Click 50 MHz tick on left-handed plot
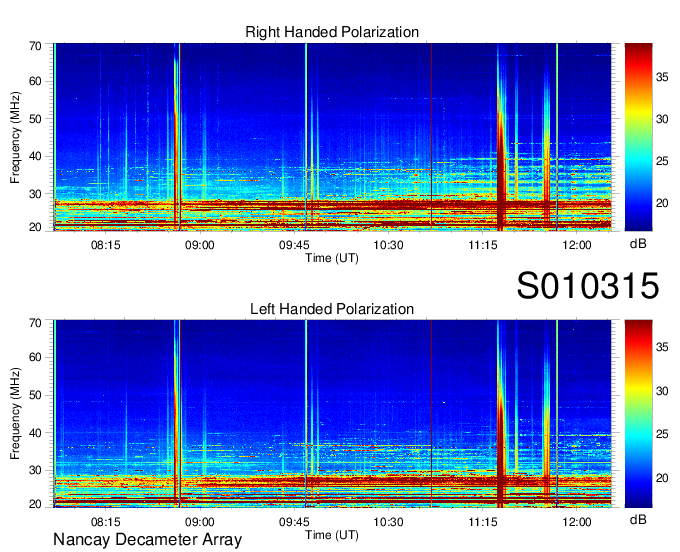This screenshot has height=552, width=680. click(35, 395)
